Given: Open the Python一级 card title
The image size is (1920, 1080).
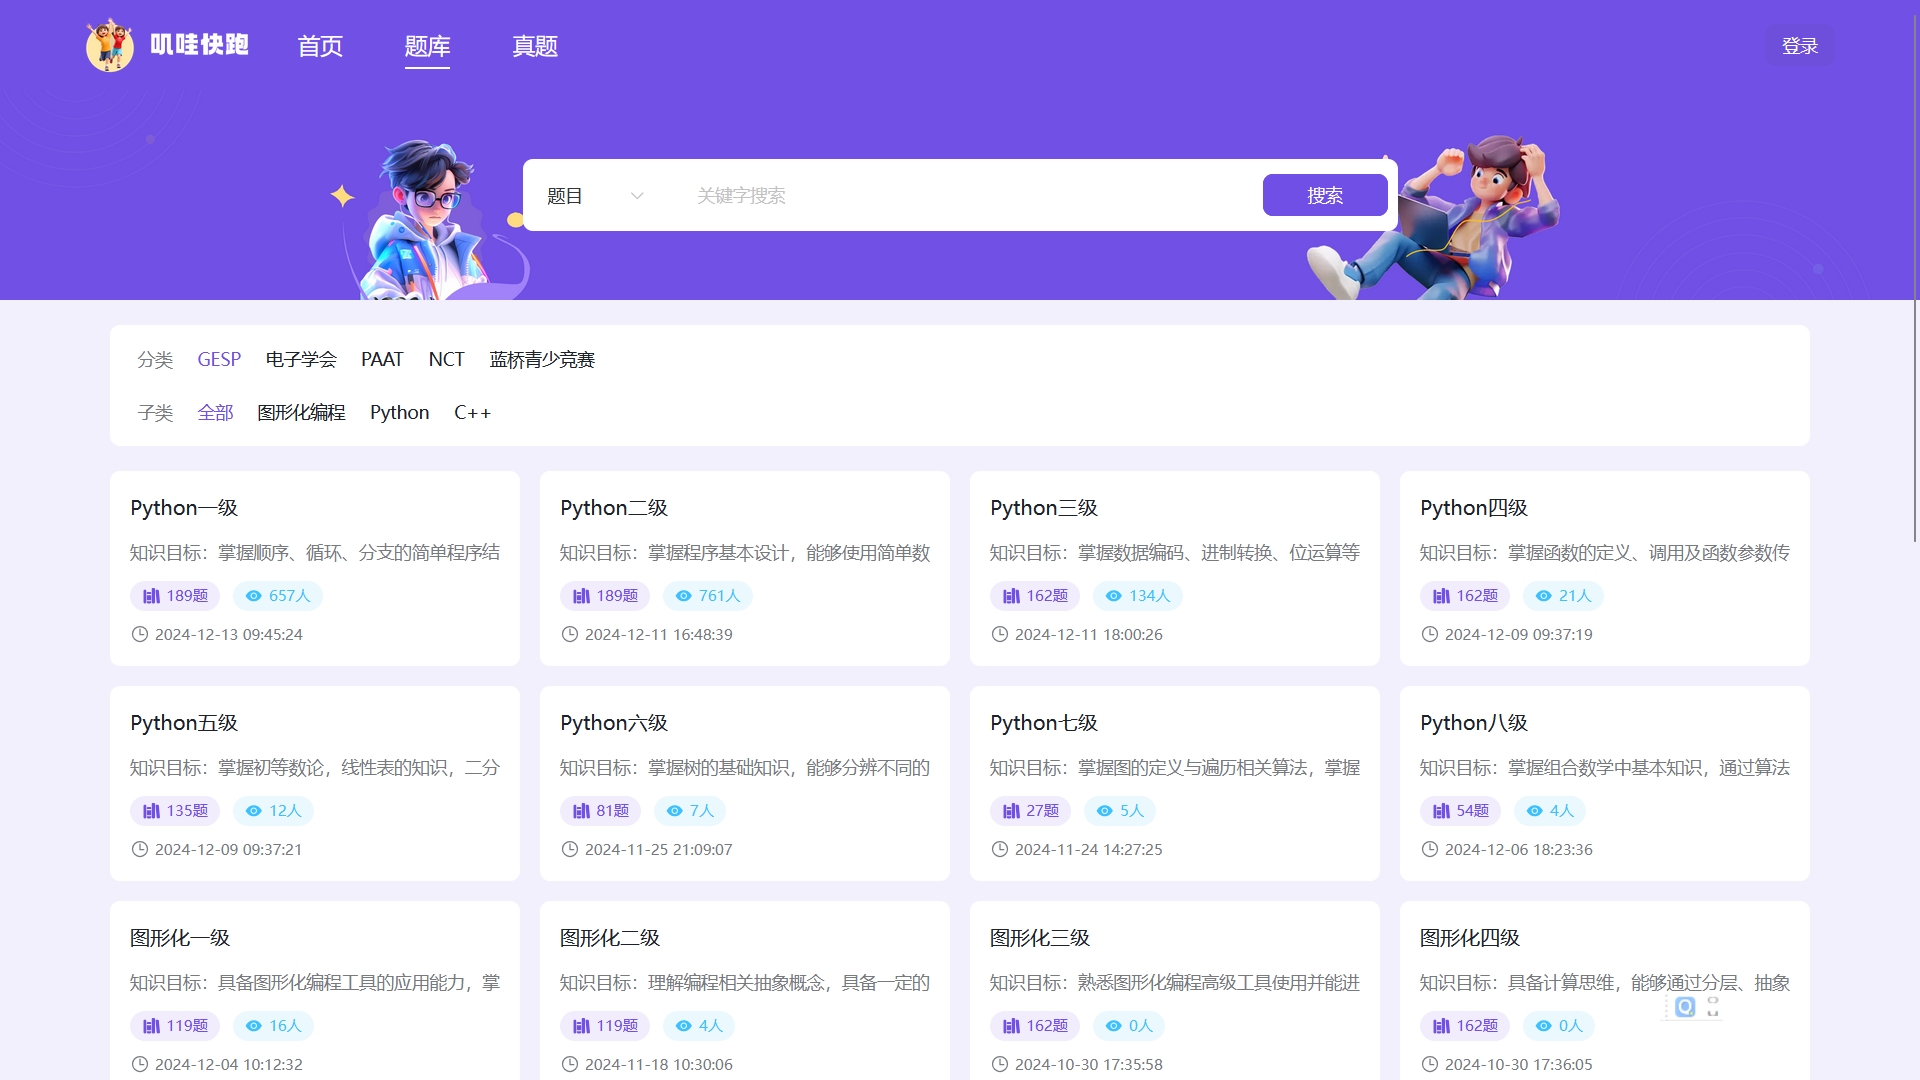Looking at the screenshot, I should (184, 508).
